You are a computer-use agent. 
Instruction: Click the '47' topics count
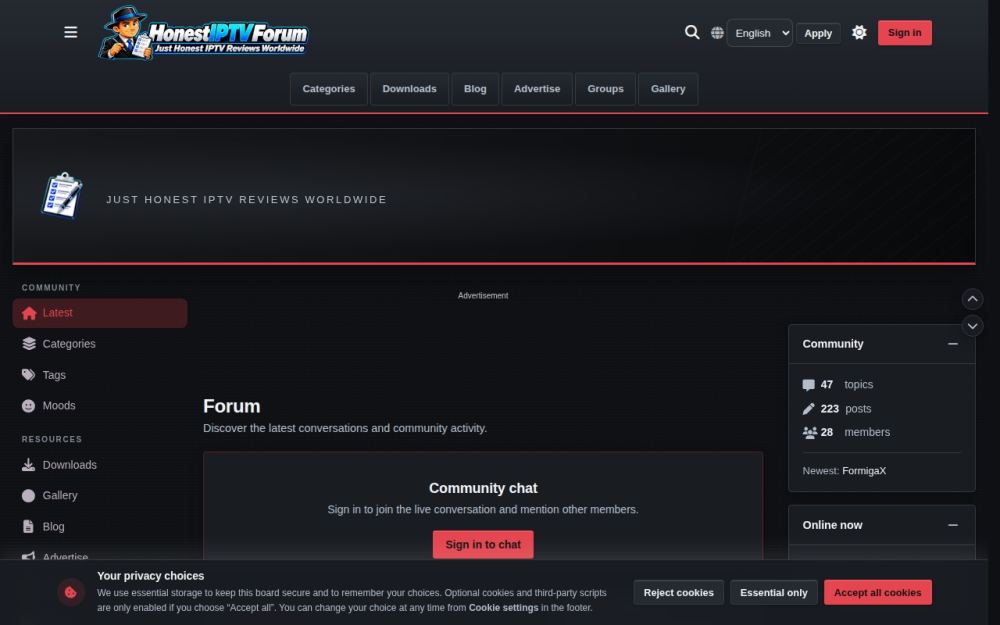coord(827,385)
